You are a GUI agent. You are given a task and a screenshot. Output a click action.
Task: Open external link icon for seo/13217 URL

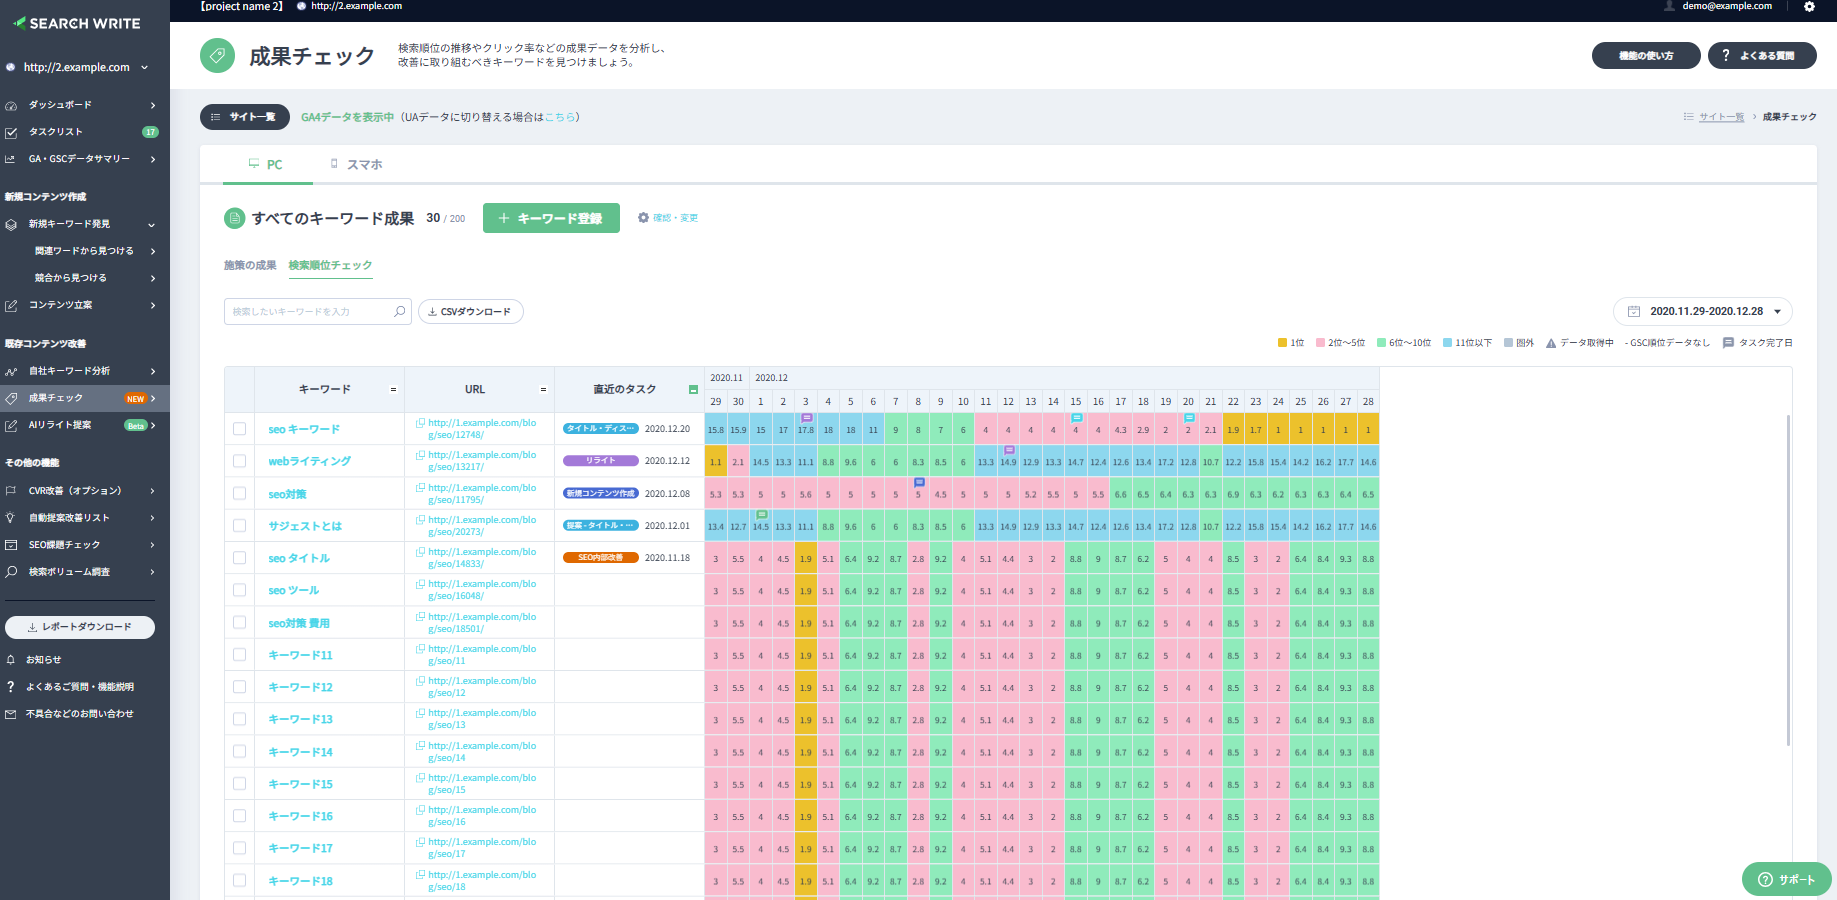[x=421, y=455]
